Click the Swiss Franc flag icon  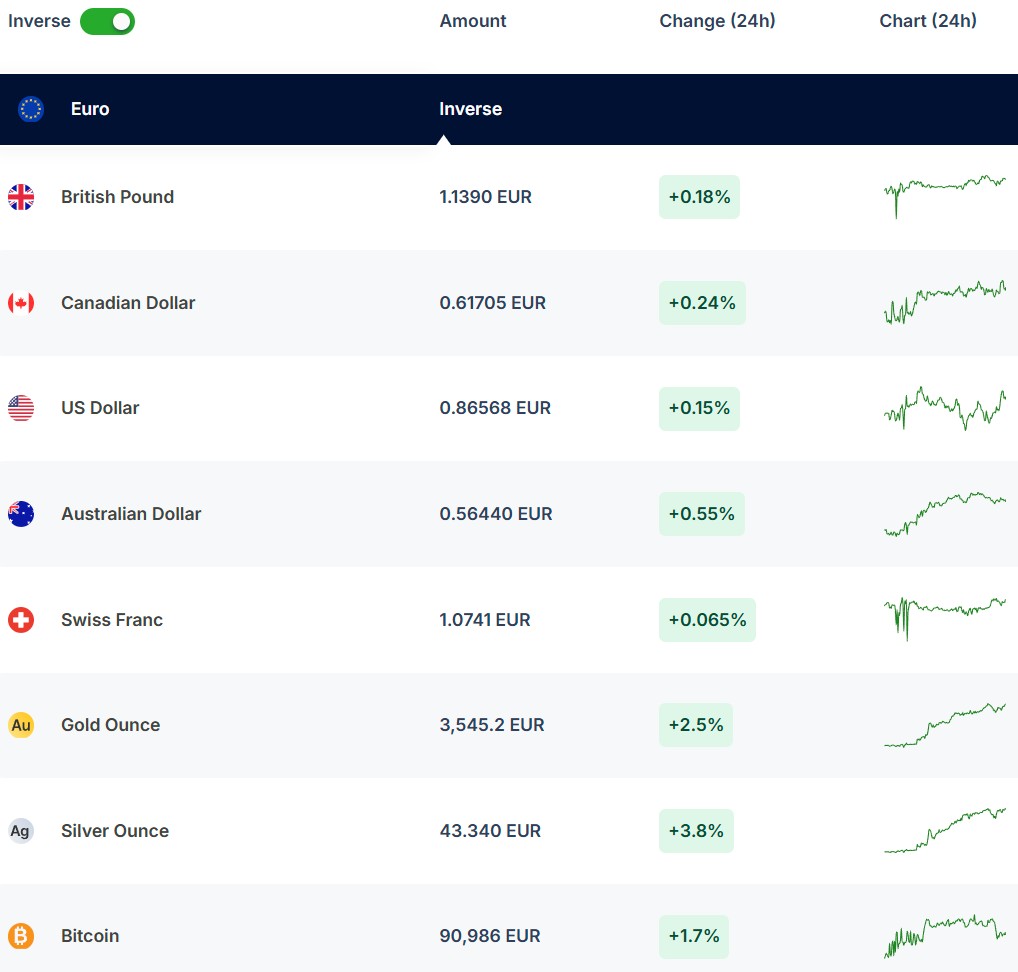(21, 620)
